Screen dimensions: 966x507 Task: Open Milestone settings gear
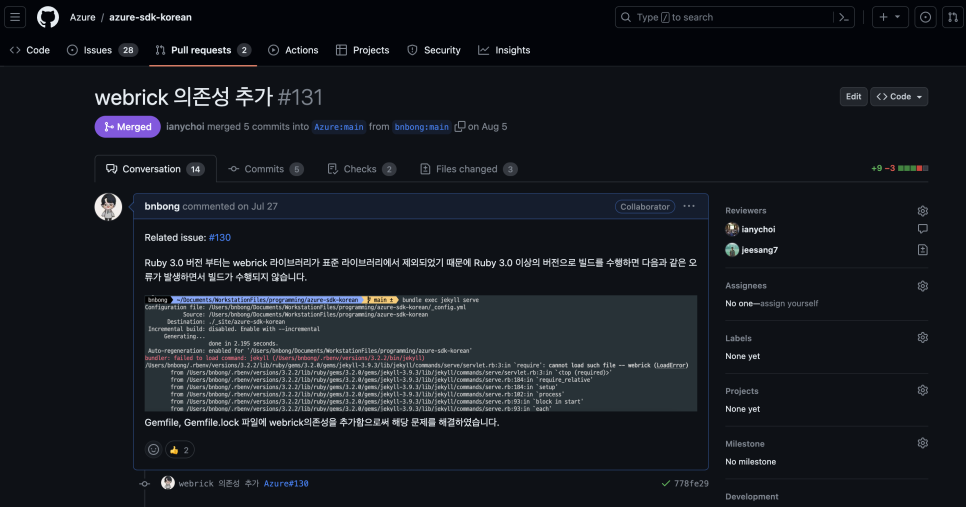tap(922, 443)
